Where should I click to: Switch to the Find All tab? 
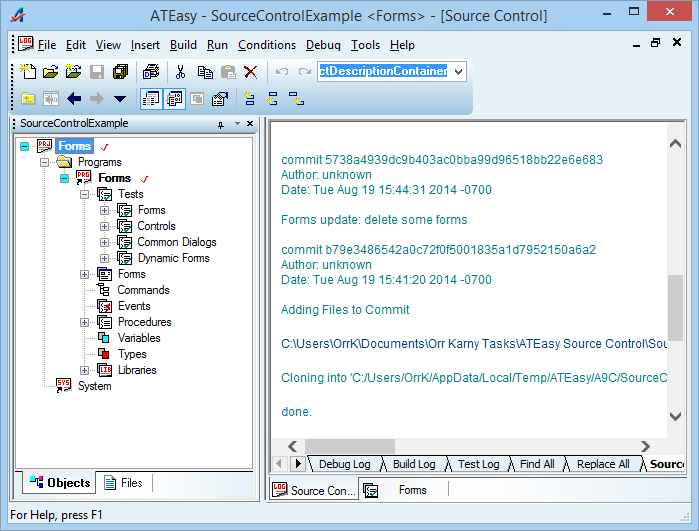pyautogui.click(x=537, y=464)
